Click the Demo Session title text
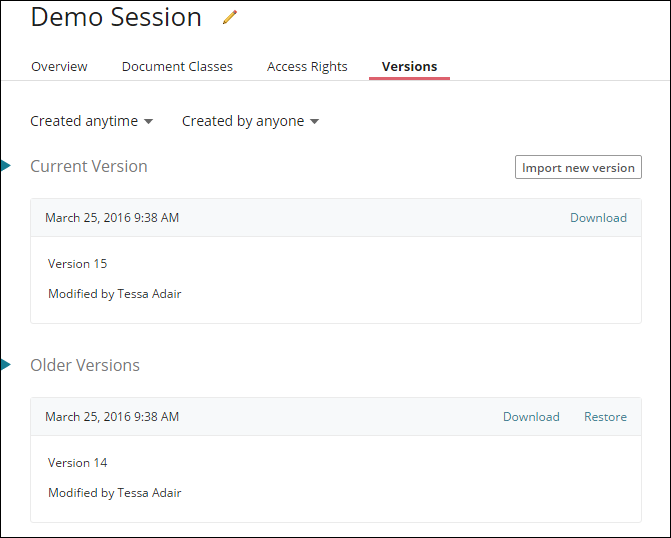 point(116,17)
